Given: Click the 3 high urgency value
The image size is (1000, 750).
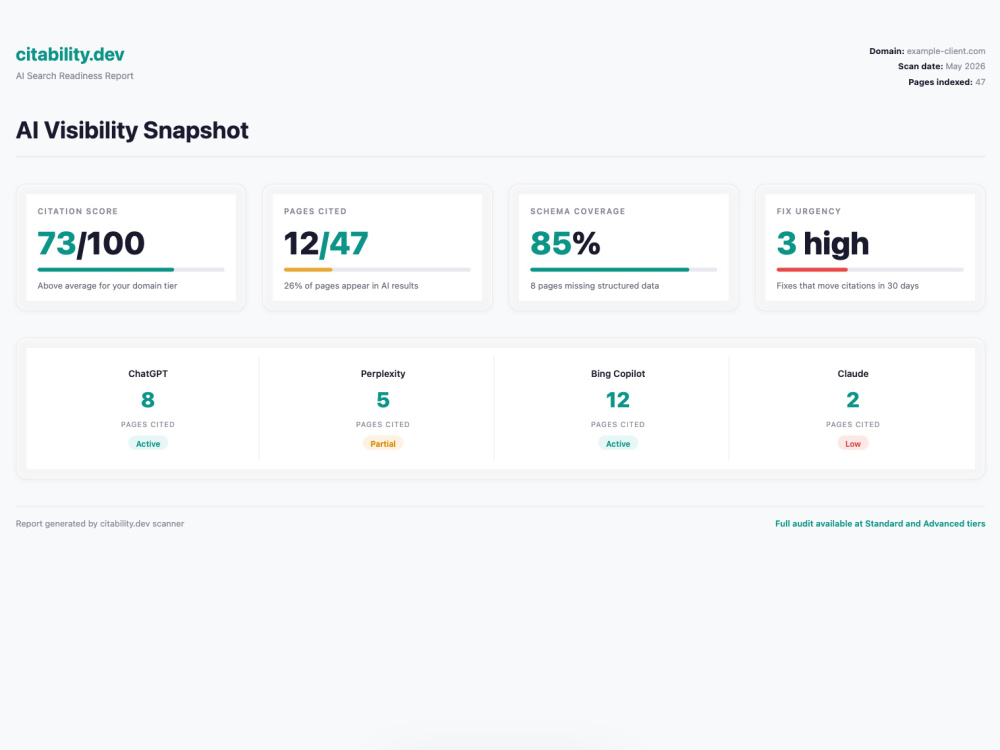Looking at the screenshot, I should 823,244.
